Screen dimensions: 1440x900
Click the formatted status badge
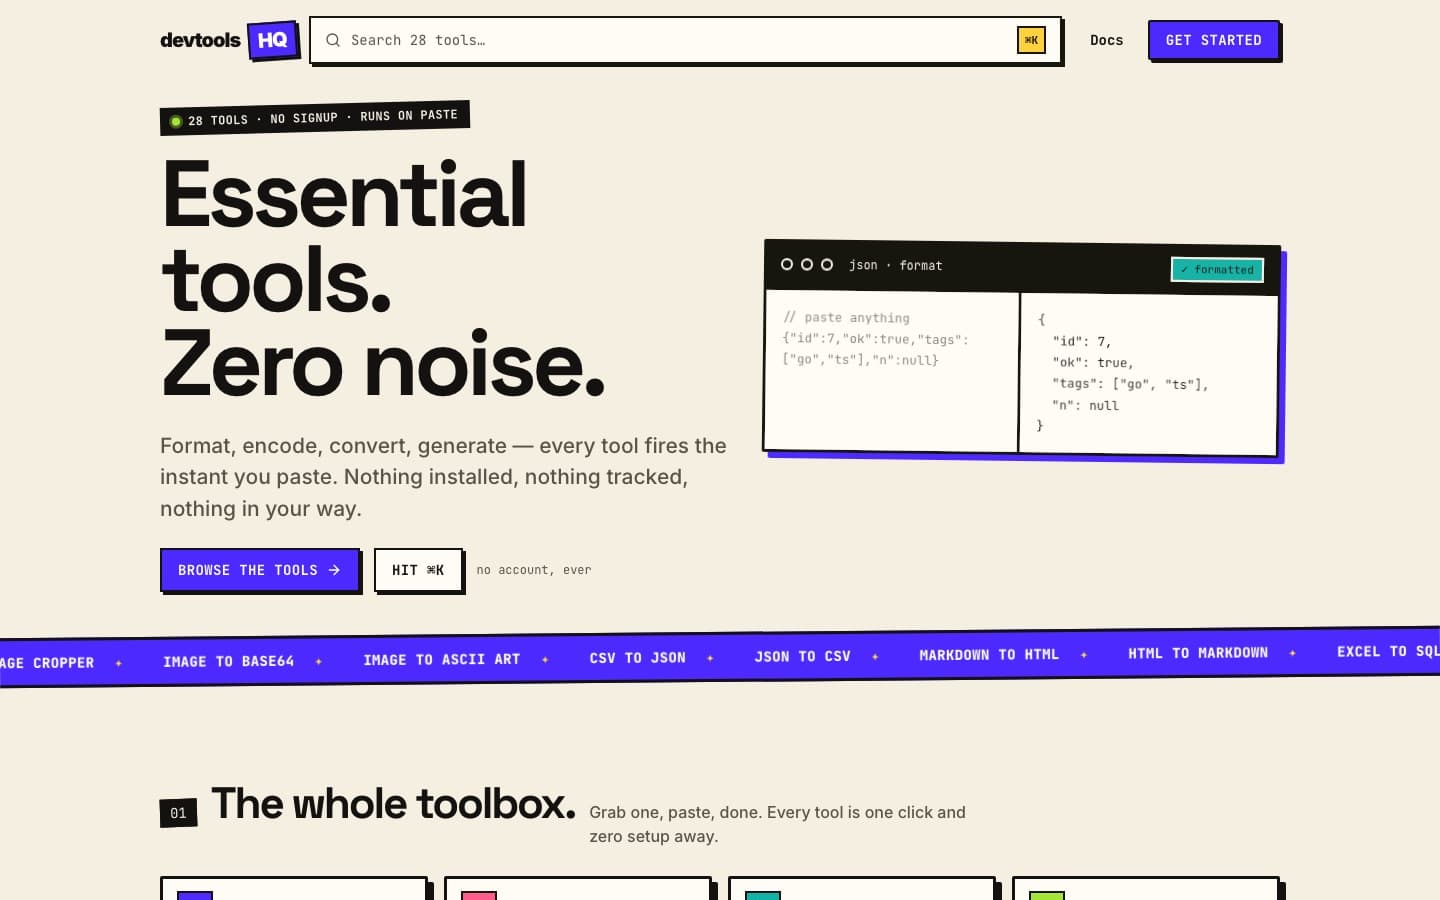(x=1217, y=269)
